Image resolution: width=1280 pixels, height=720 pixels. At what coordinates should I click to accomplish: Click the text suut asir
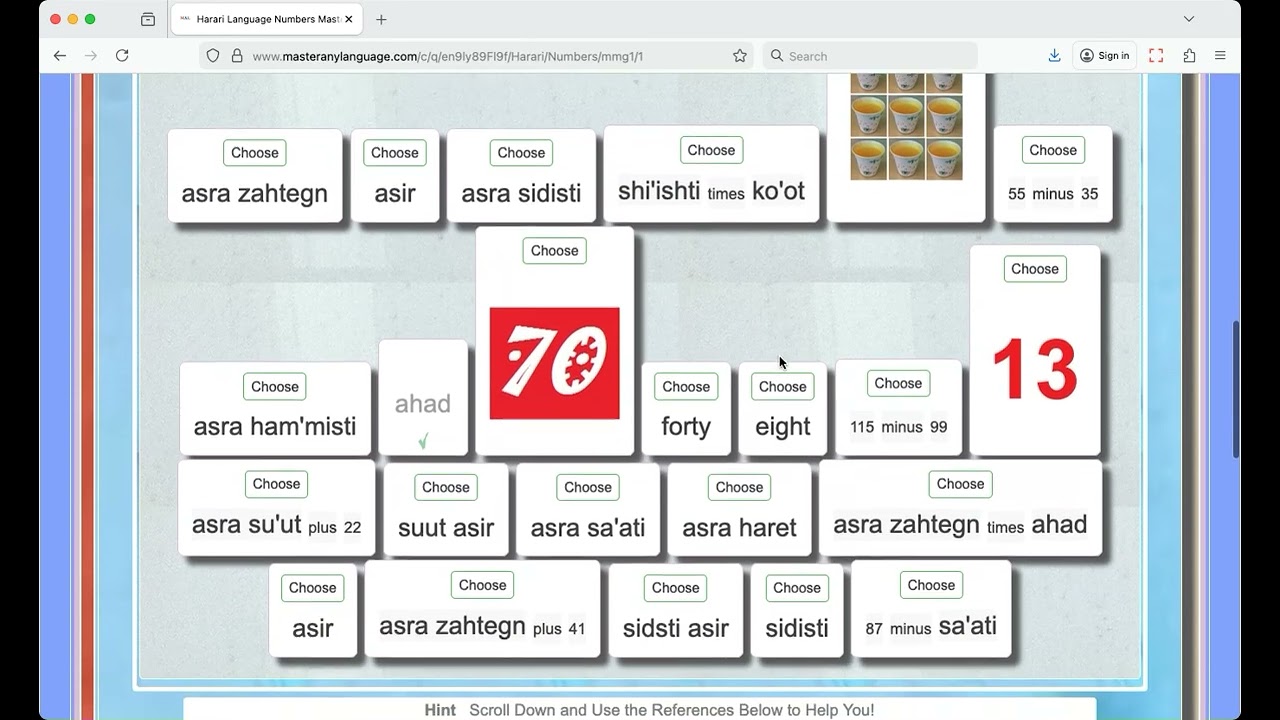(x=446, y=528)
